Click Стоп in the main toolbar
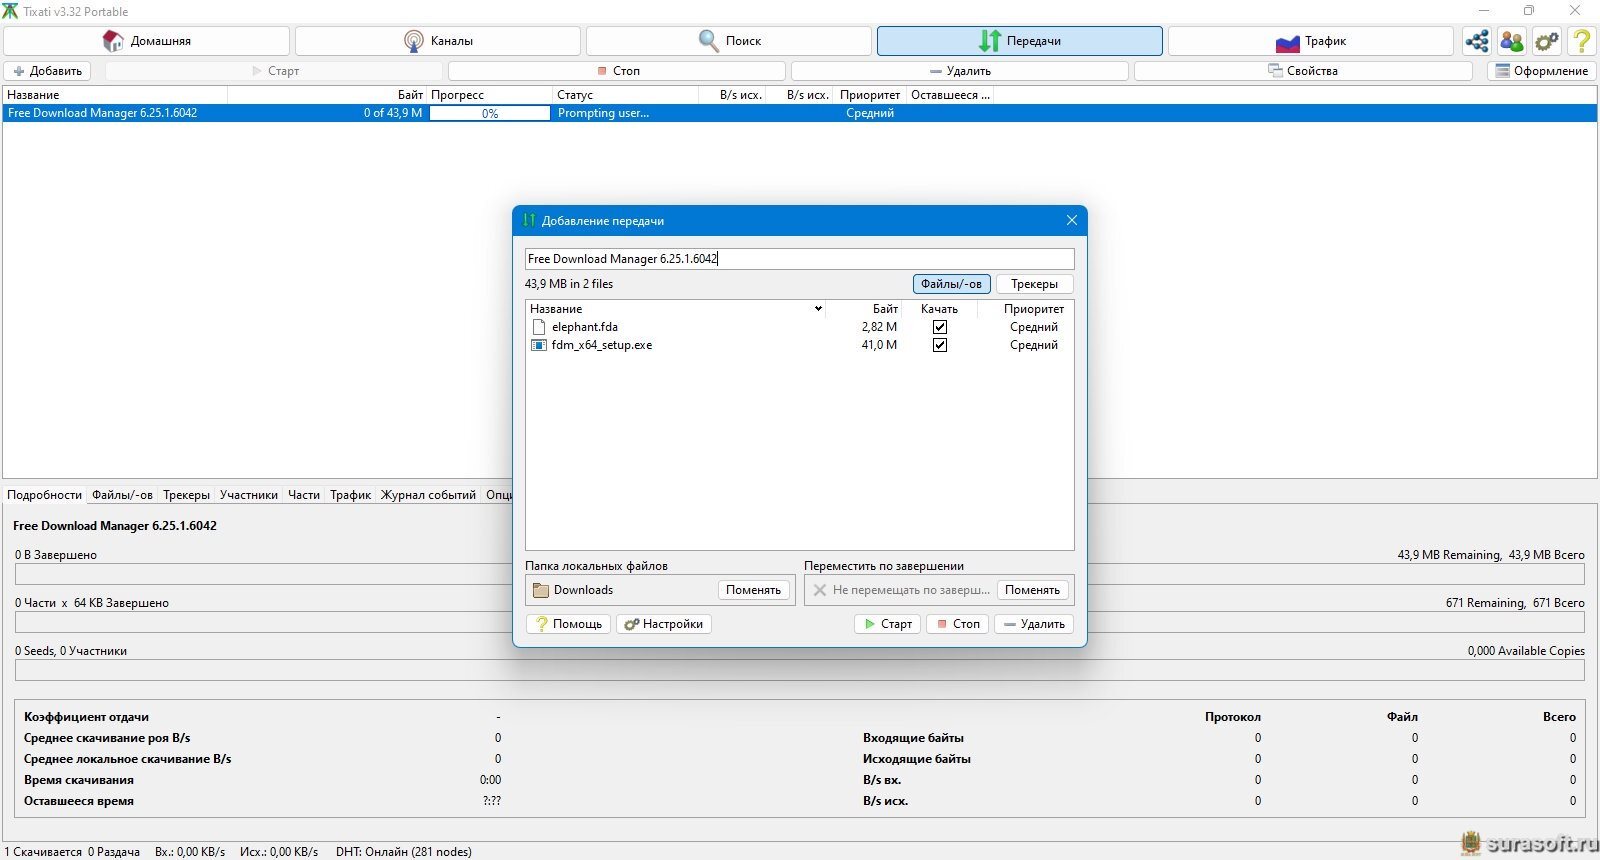 tap(617, 71)
